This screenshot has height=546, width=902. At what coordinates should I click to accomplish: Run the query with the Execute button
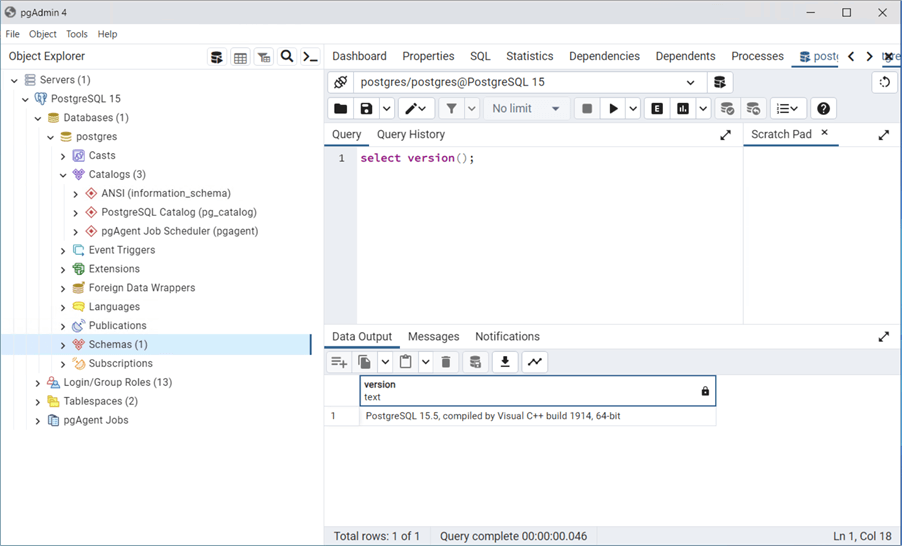[613, 109]
